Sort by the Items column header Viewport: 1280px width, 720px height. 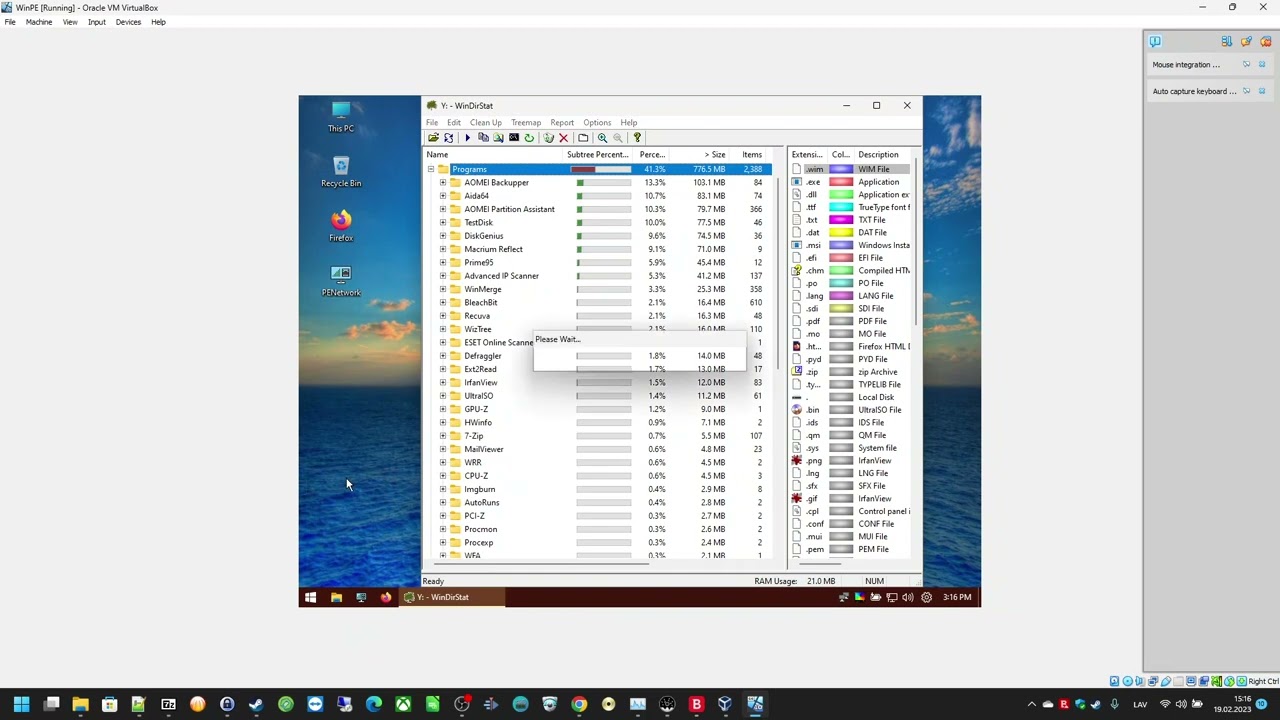pos(751,155)
